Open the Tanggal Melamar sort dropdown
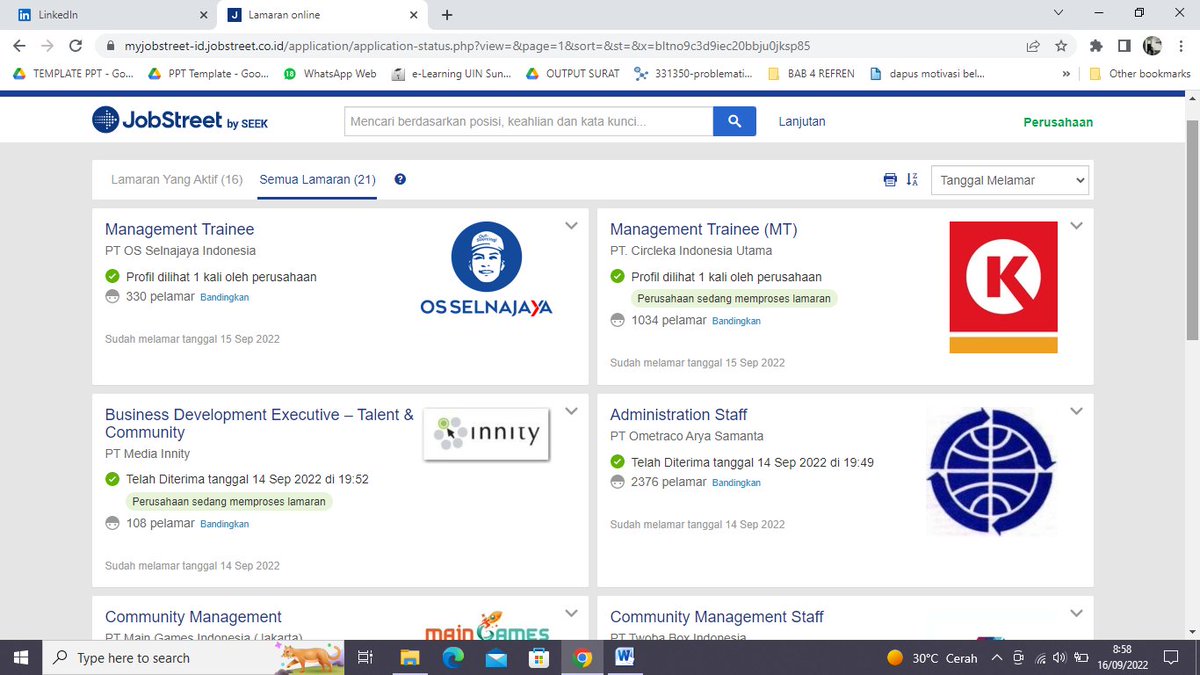The height and width of the screenshot is (675, 1200). pos(1010,180)
